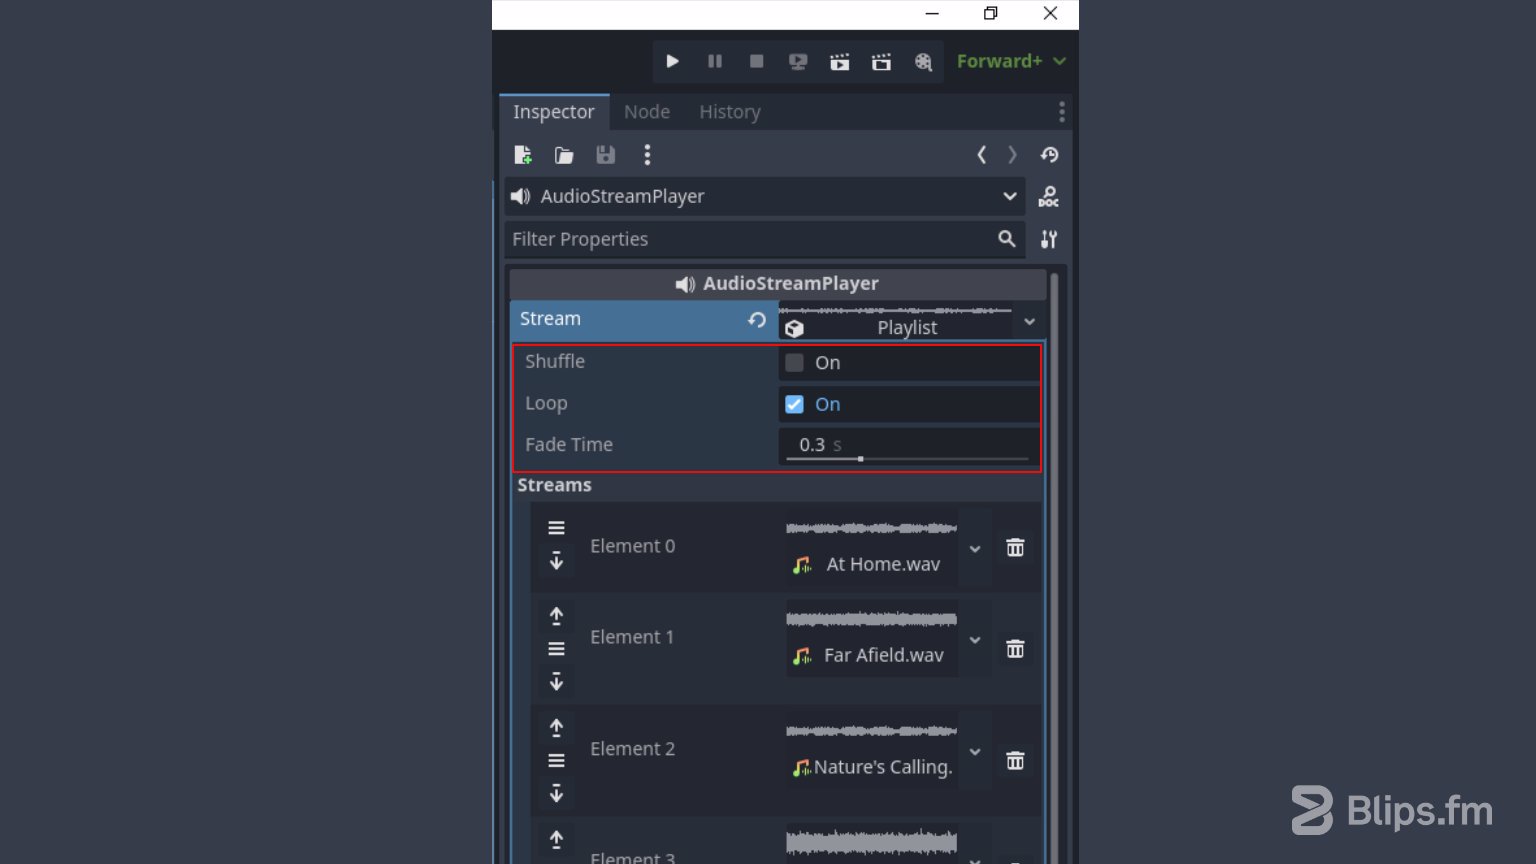The image size is (1536, 864).
Task: Switch to the Inspector tab
Action: tap(553, 112)
